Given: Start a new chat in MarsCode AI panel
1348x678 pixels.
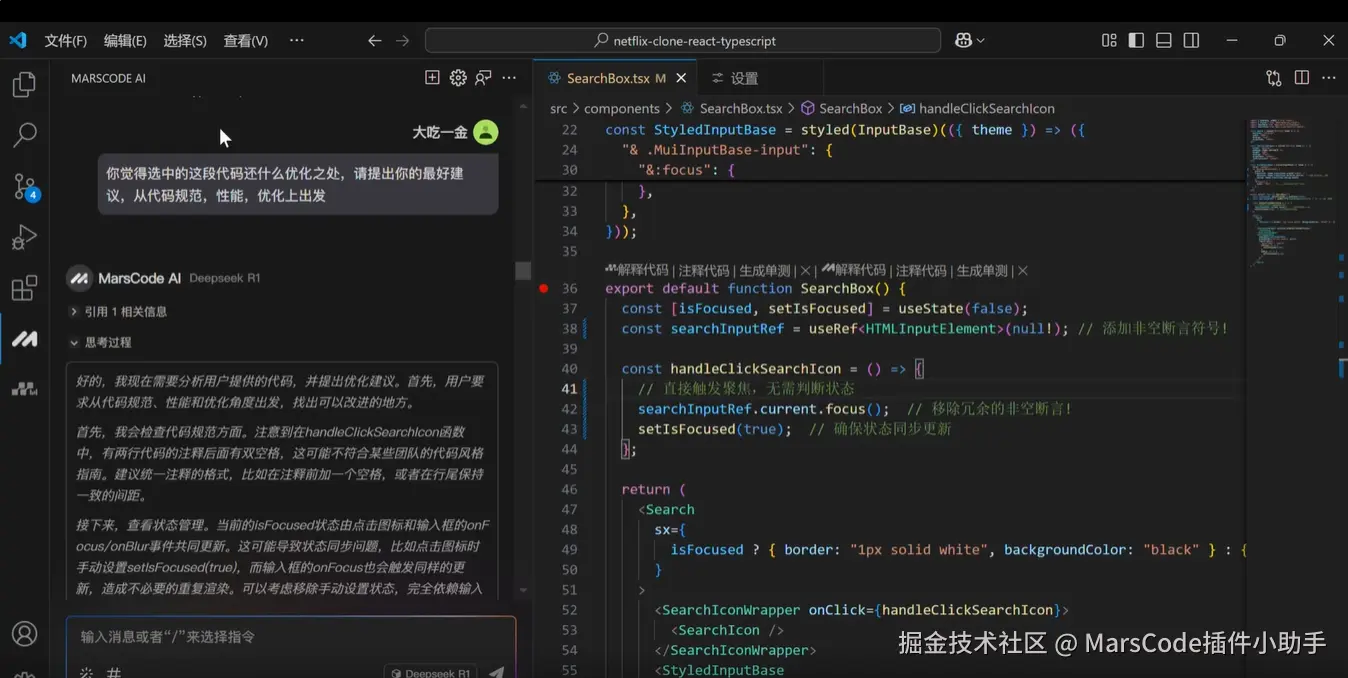Looking at the screenshot, I should tap(432, 78).
